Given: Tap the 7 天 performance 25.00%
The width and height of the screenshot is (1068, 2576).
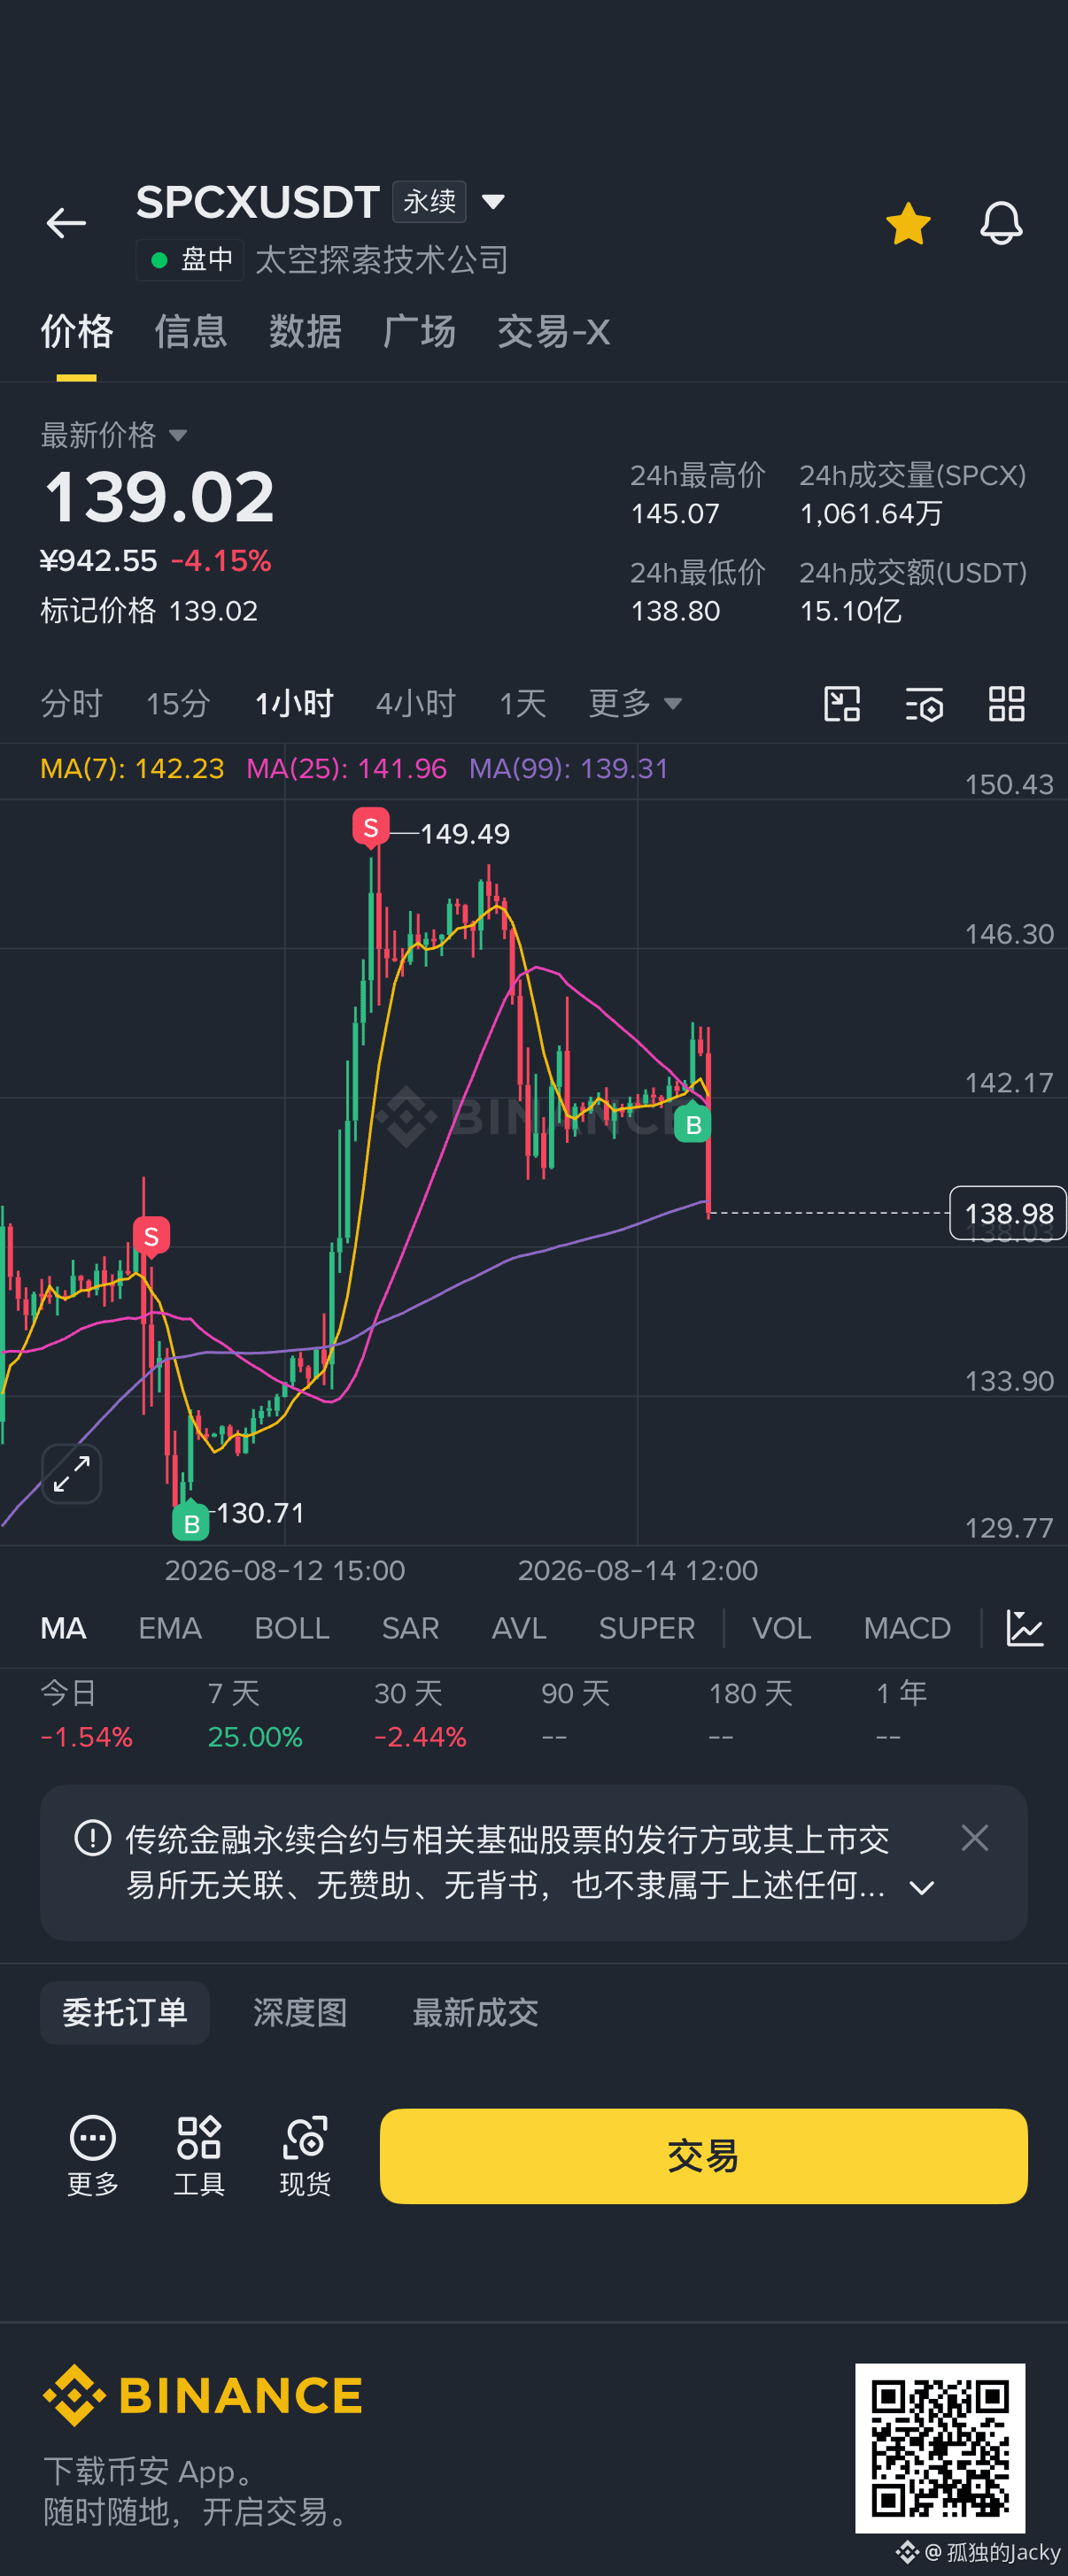Looking at the screenshot, I should (x=255, y=1714).
